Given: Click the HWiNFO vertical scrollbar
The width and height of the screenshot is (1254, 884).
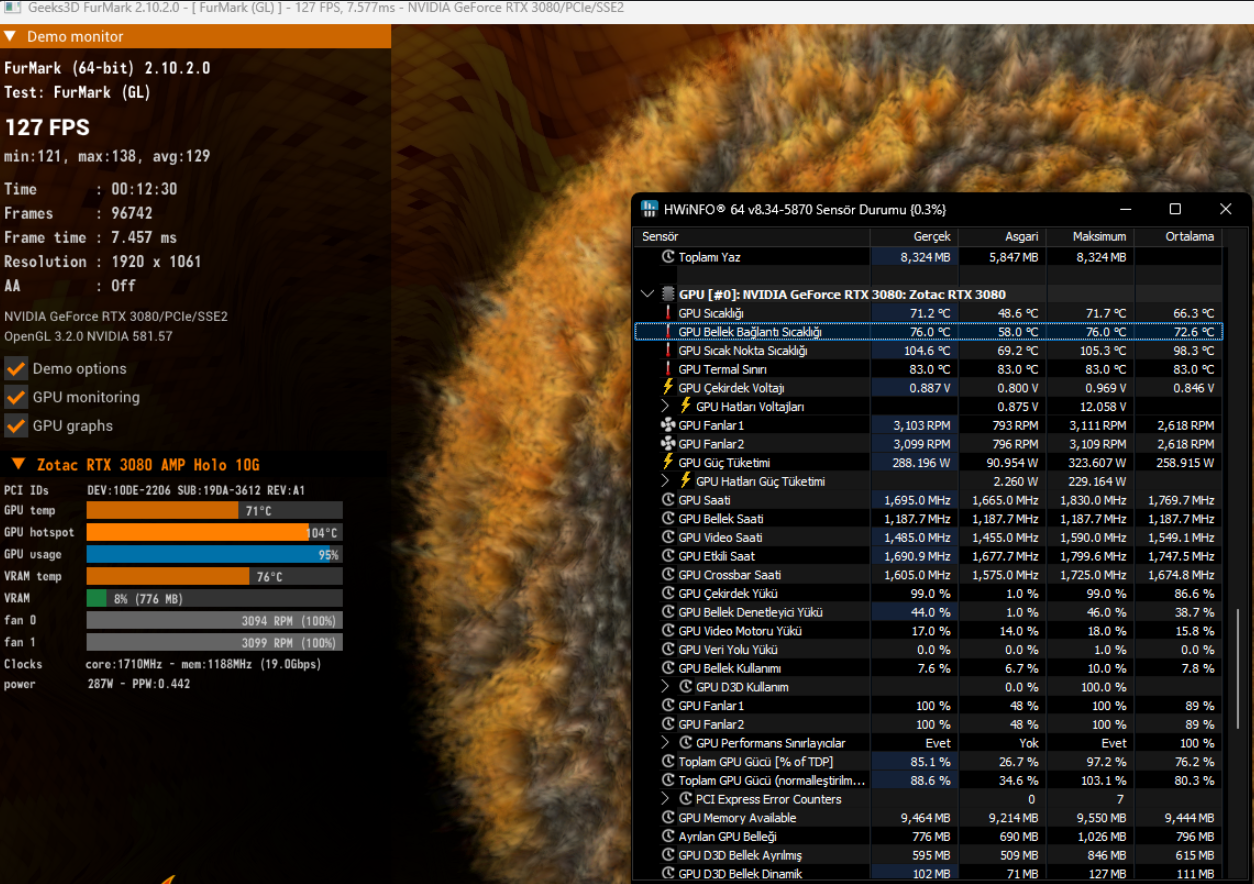Looking at the screenshot, I should pyautogui.click(x=1238, y=668).
